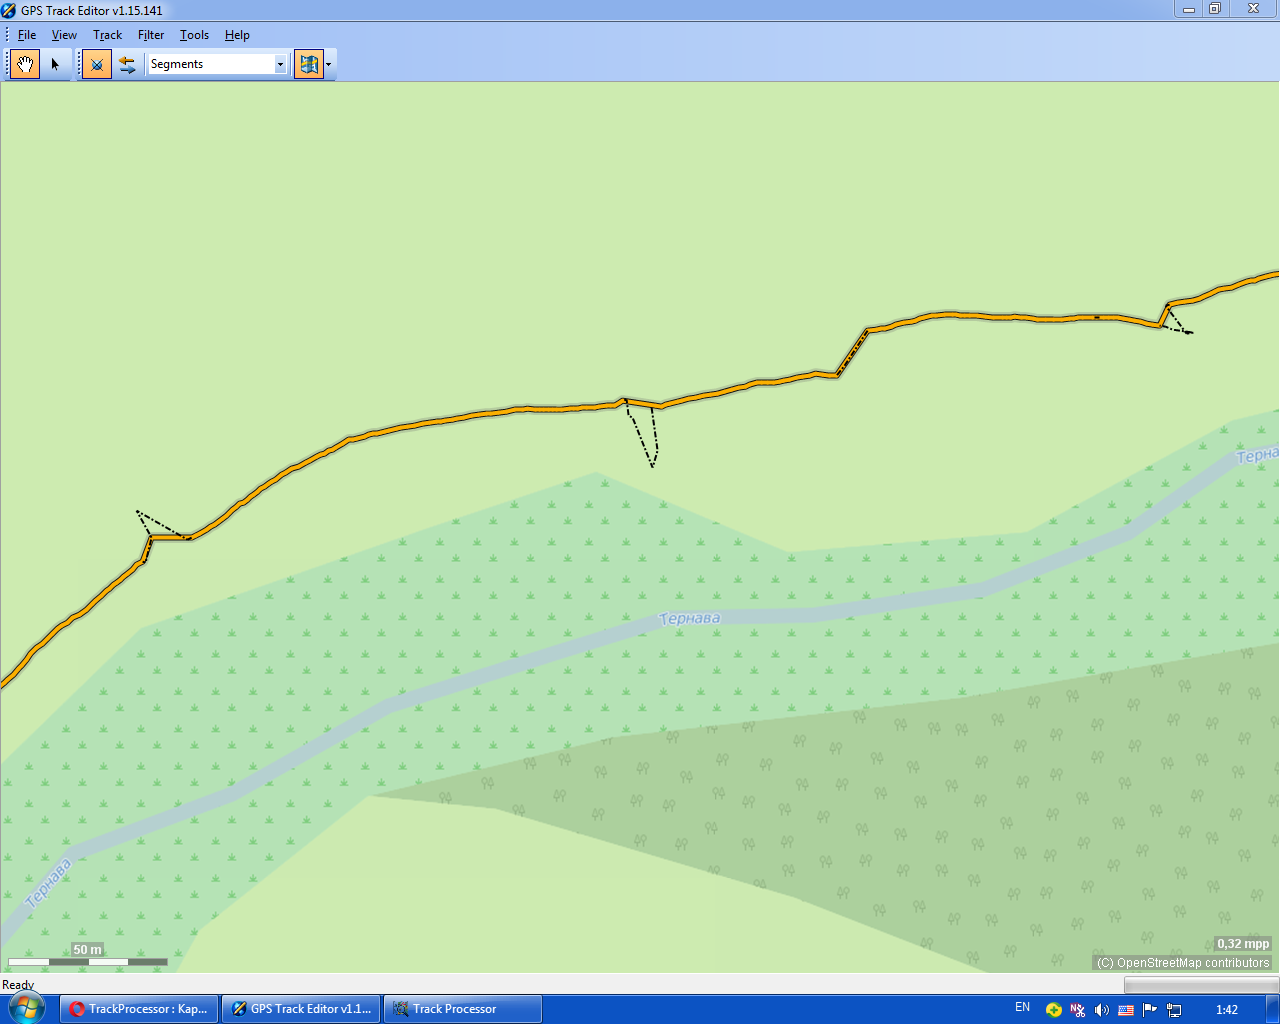Click the network connection tray icon
This screenshot has width=1280, height=1024.
[1174, 1010]
